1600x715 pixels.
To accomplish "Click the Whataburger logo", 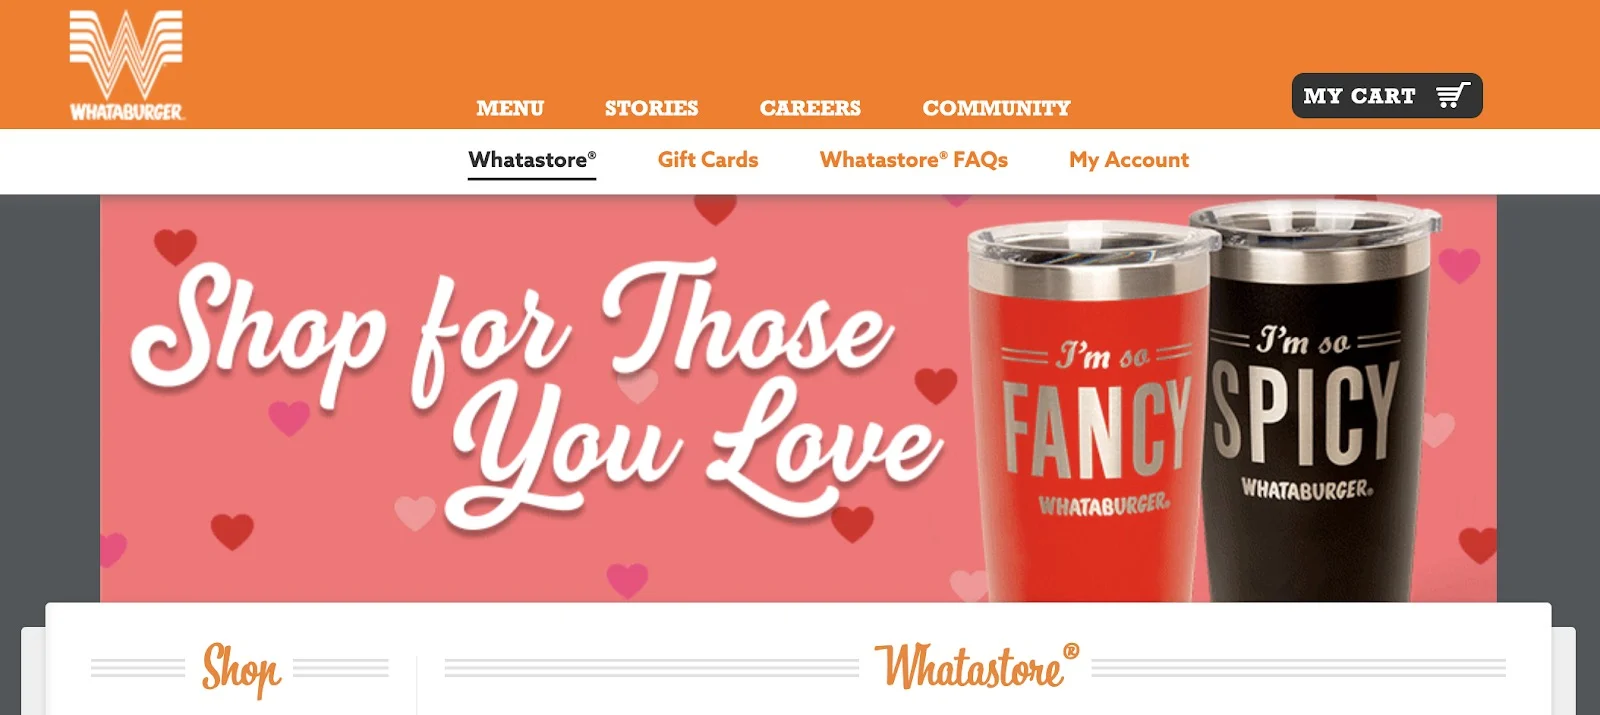I will [x=126, y=65].
